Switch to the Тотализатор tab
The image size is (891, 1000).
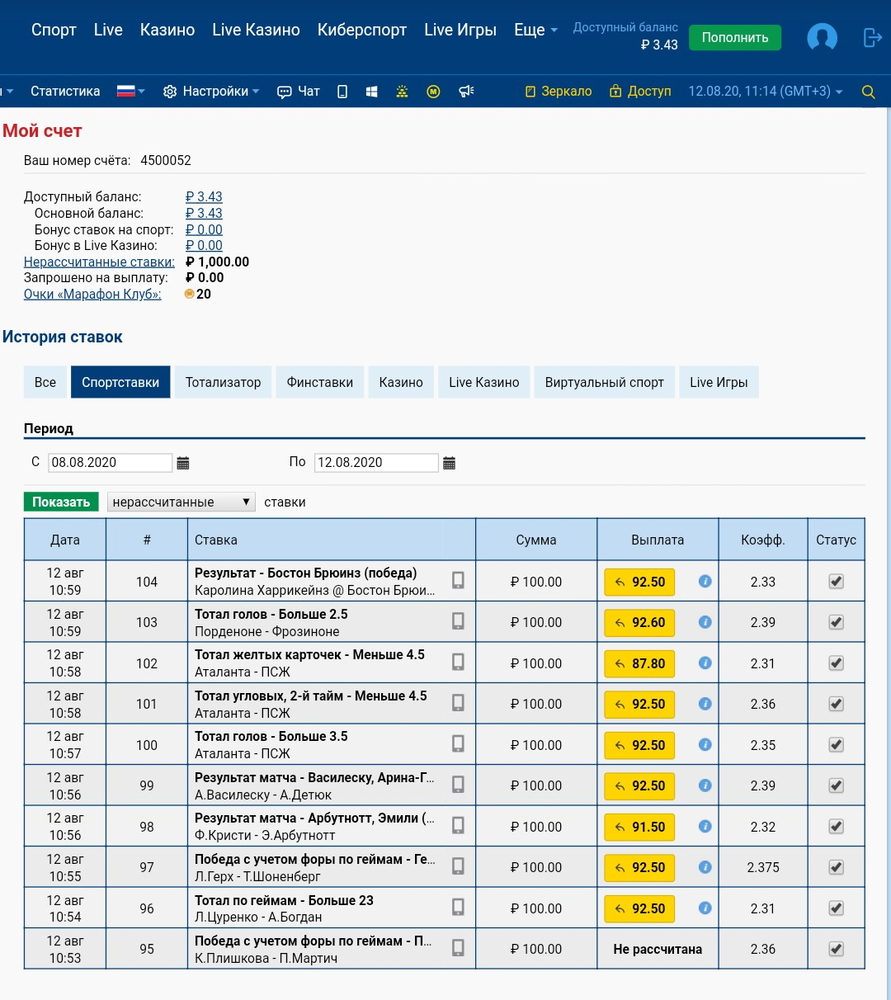coord(223,382)
